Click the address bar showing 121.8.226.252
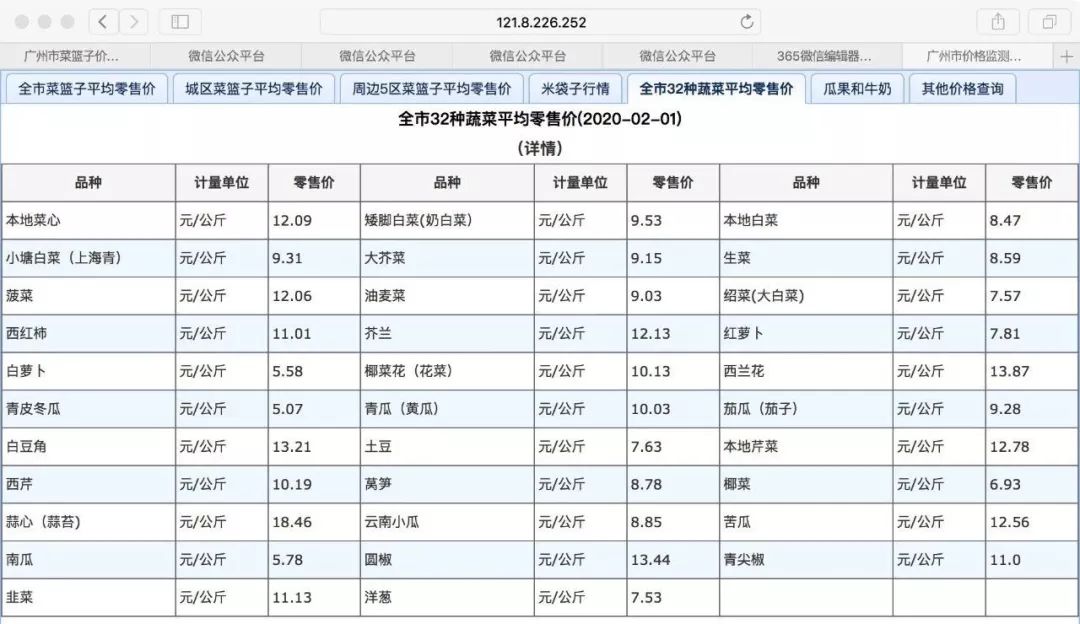The width and height of the screenshot is (1080, 624). coord(540,22)
